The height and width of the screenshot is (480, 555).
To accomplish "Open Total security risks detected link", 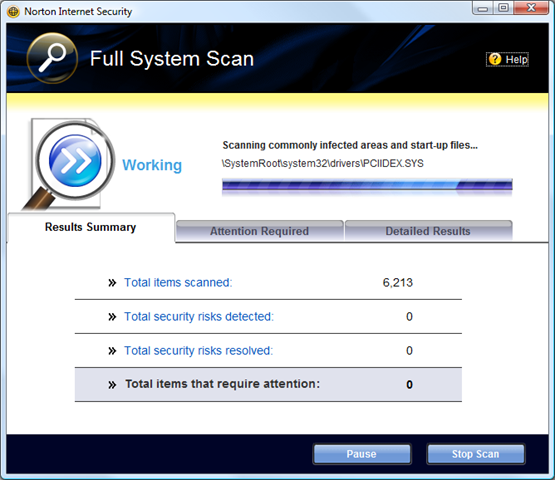I will click(199, 316).
